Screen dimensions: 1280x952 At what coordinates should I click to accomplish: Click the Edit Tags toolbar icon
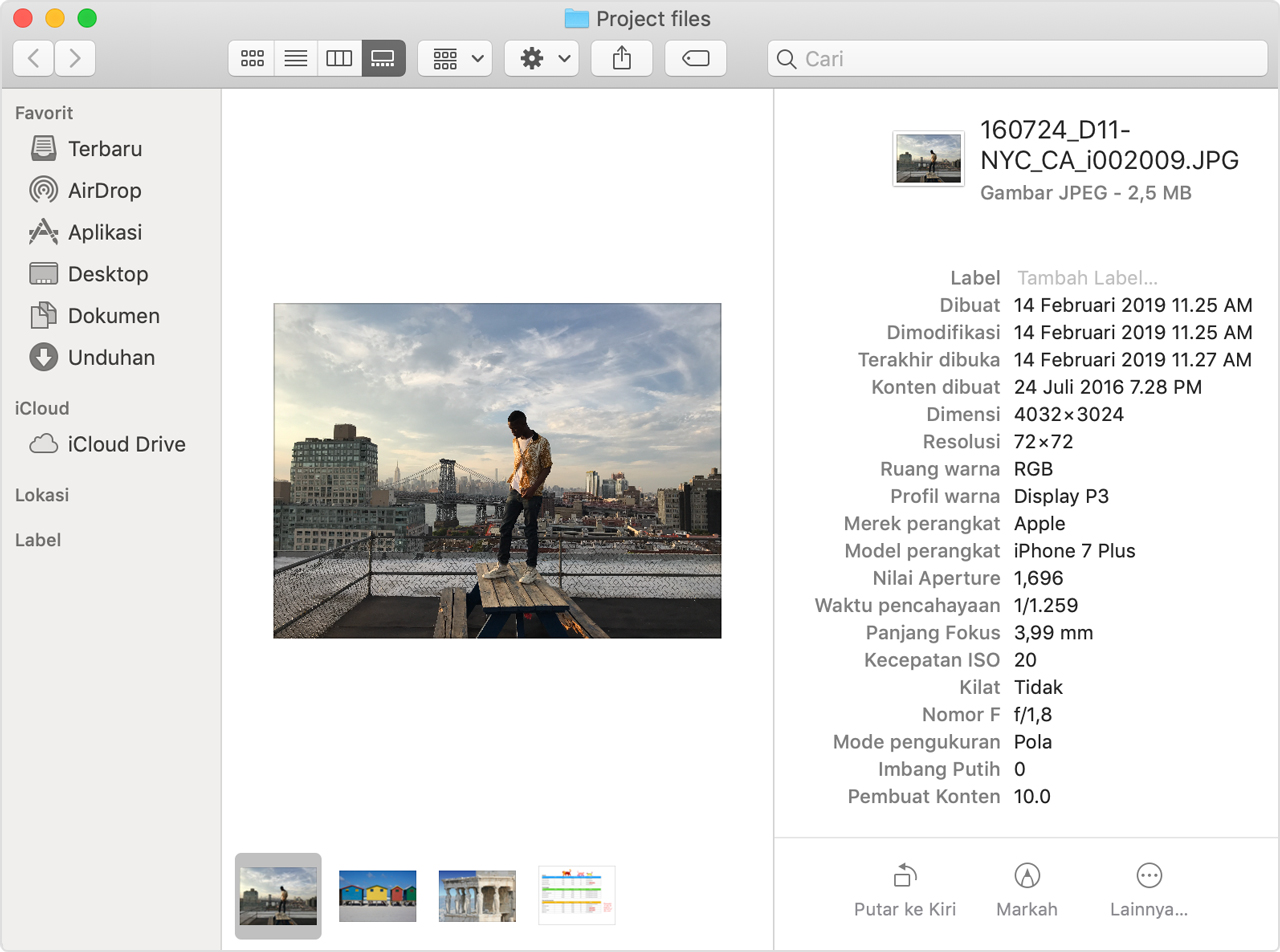[695, 59]
